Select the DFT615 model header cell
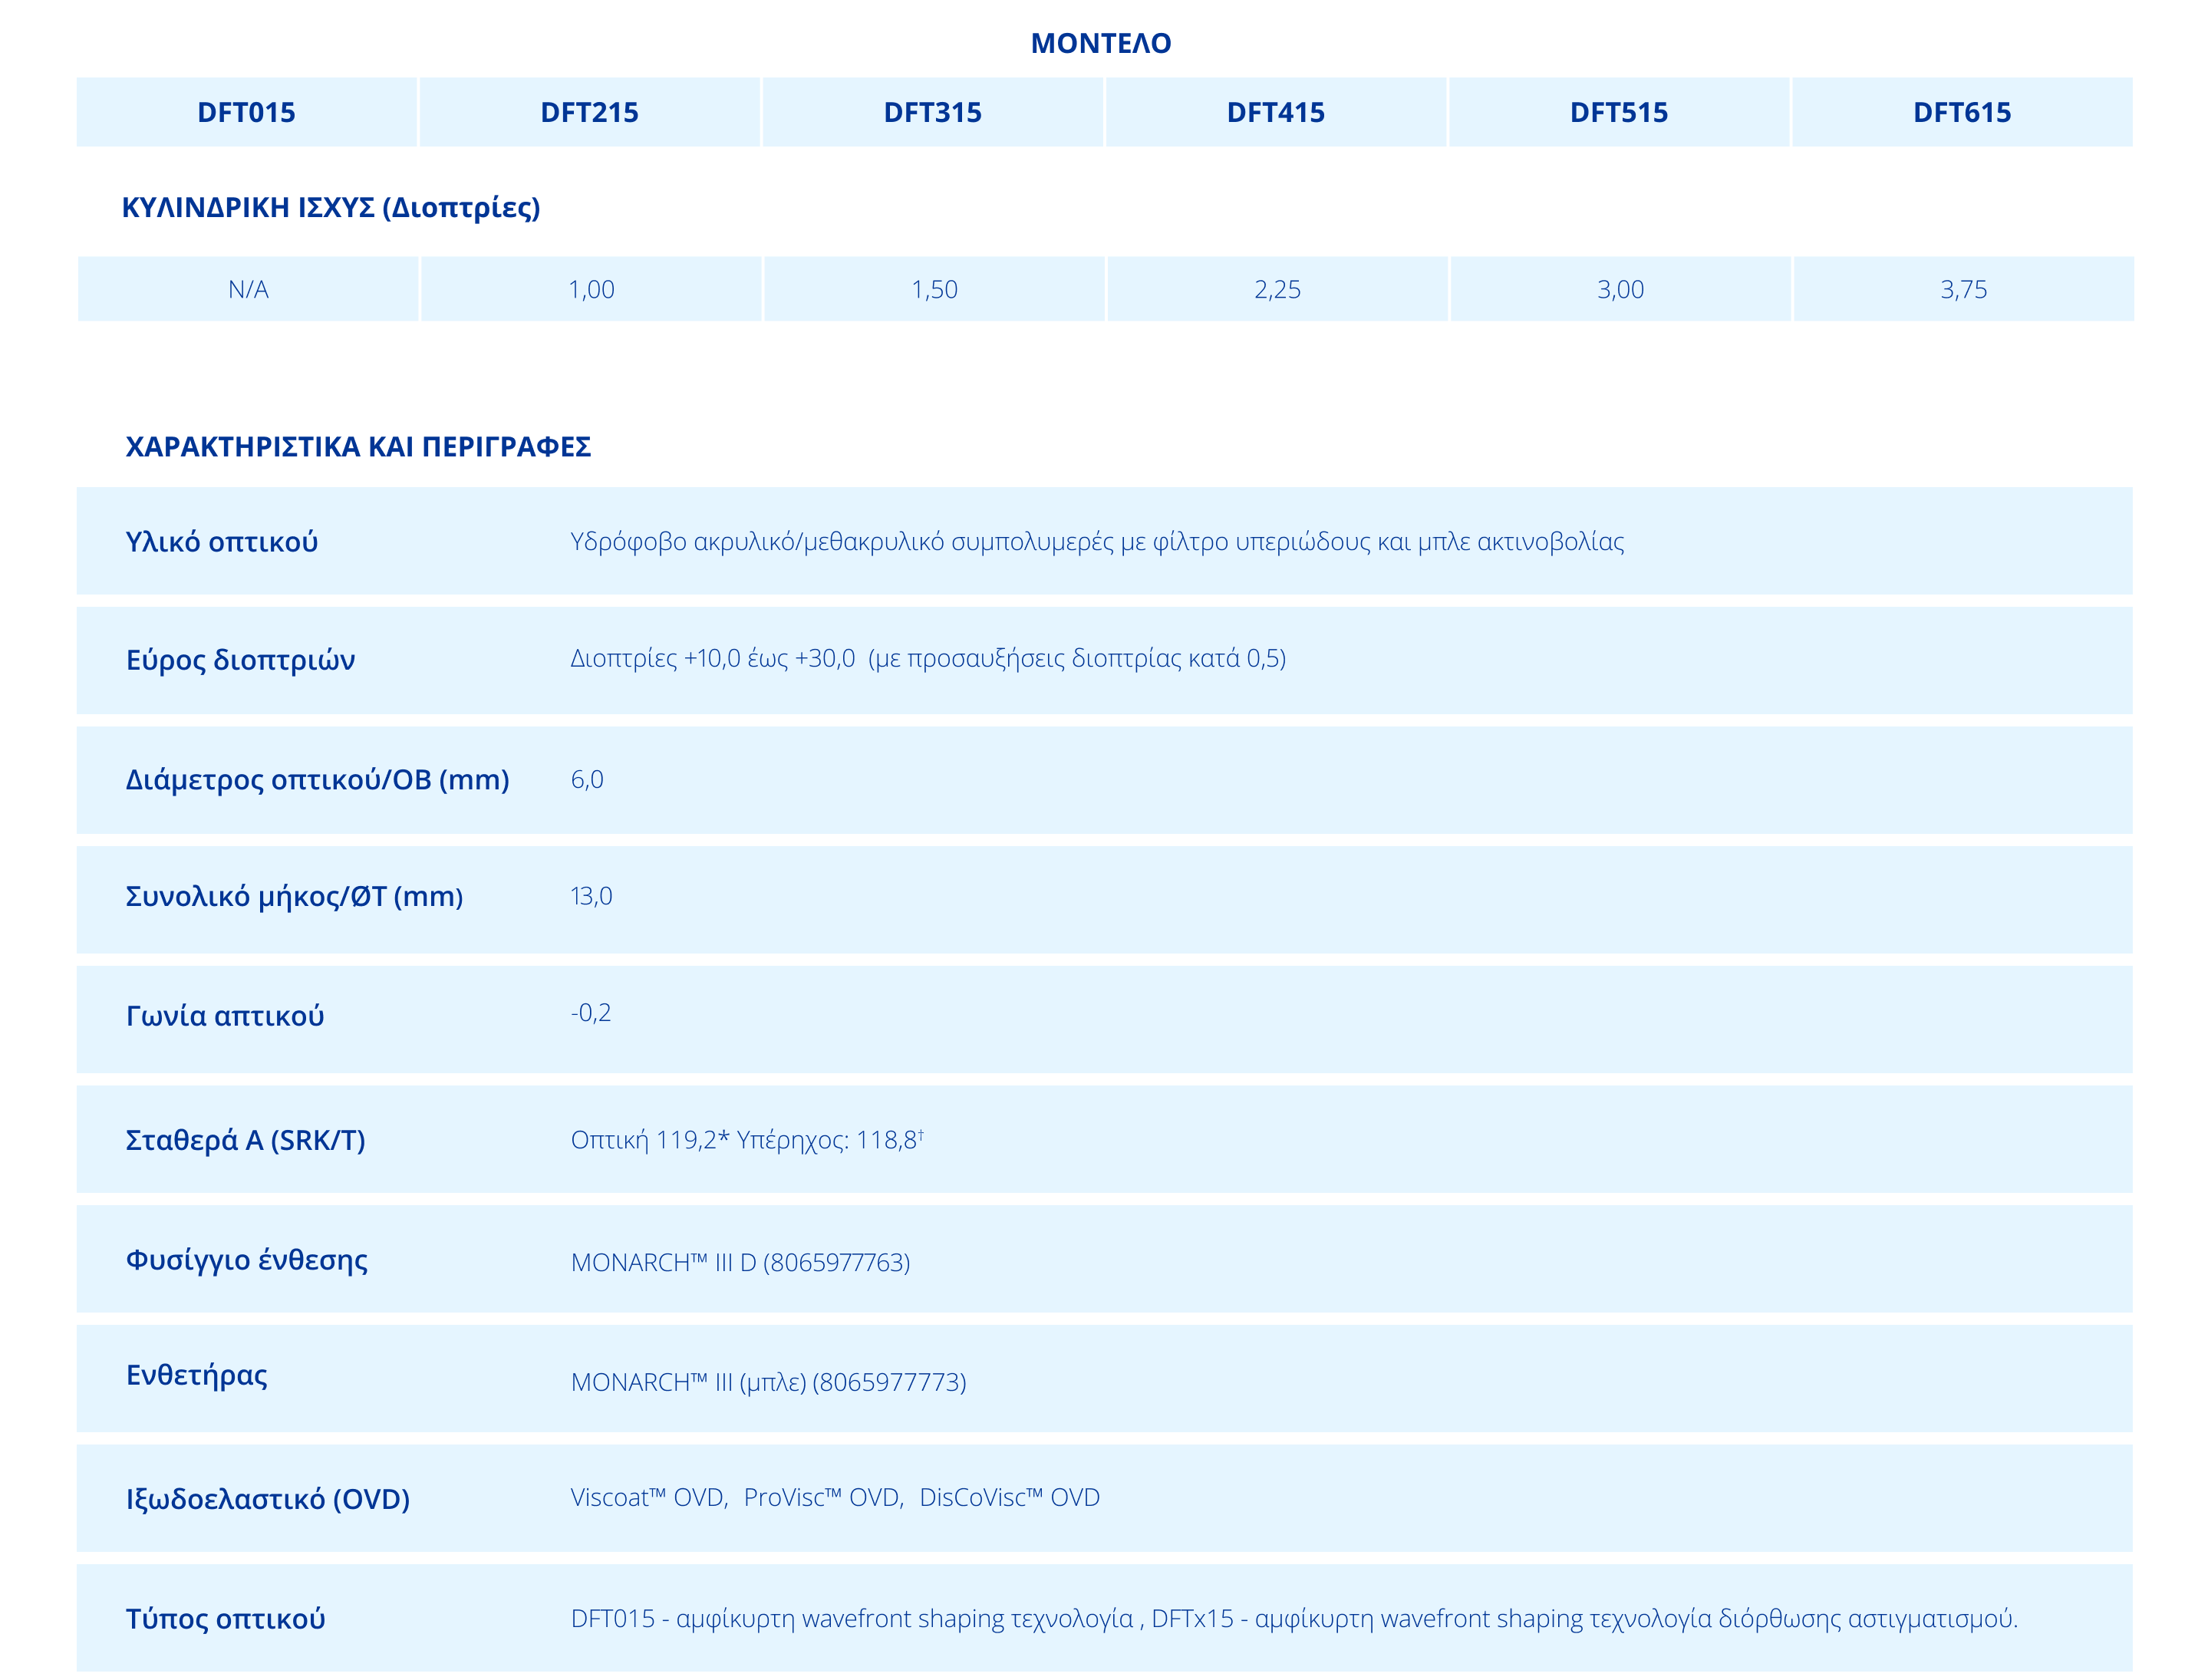The image size is (2208, 1680). (1961, 112)
